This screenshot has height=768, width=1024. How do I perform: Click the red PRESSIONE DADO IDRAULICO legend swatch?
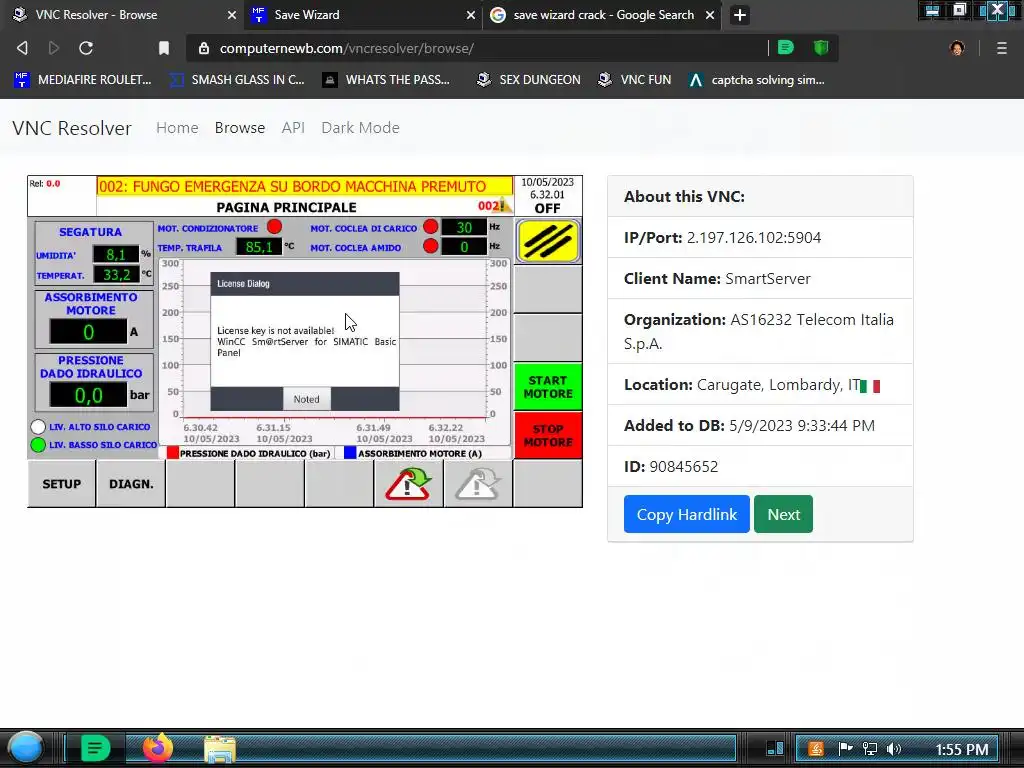click(x=172, y=453)
